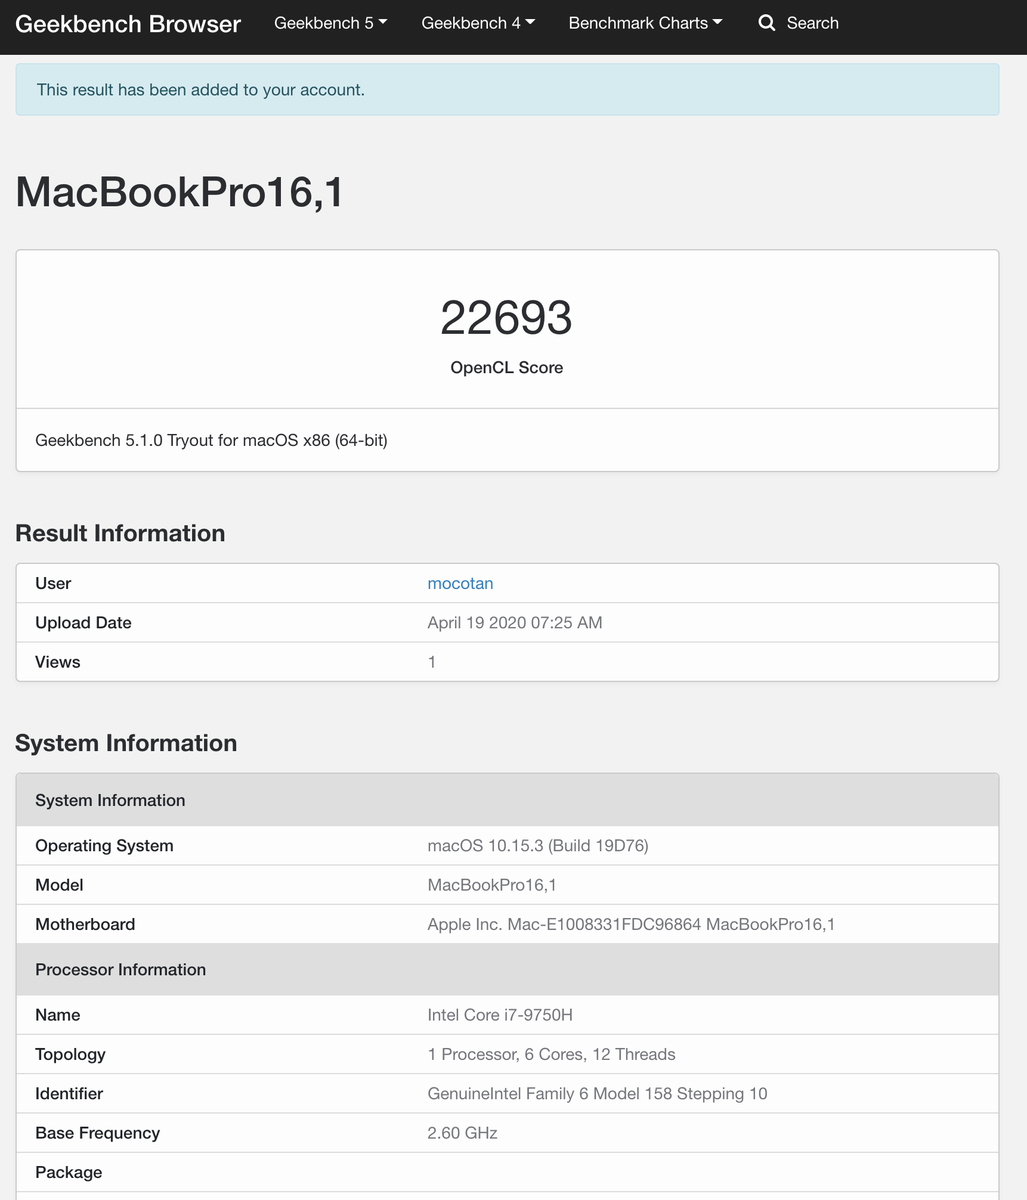The width and height of the screenshot is (1027, 1200).
Task: Click the MacBookPro16,1 page heading
Action: tap(180, 192)
